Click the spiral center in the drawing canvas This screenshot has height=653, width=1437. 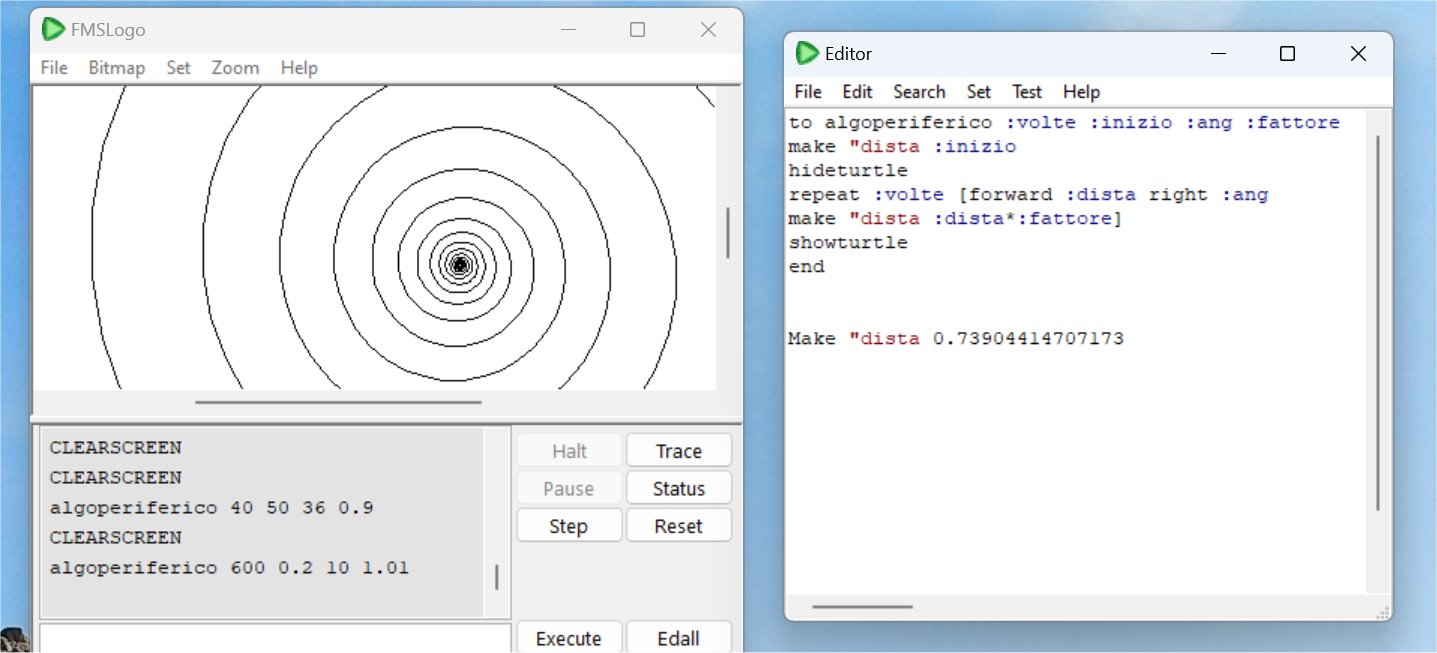[x=460, y=265]
